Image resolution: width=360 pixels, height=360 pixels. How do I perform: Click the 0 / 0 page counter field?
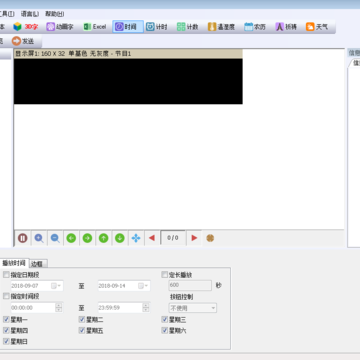[x=173, y=238]
